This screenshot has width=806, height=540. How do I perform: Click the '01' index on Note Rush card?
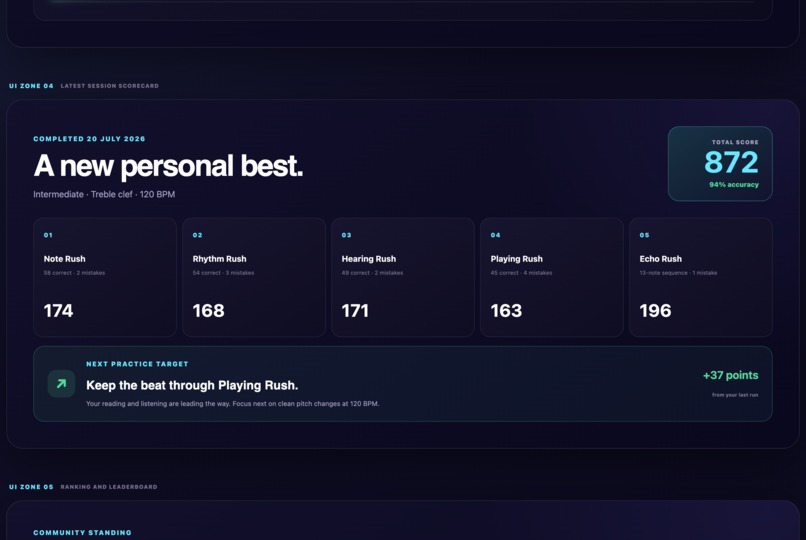pos(48,235)
